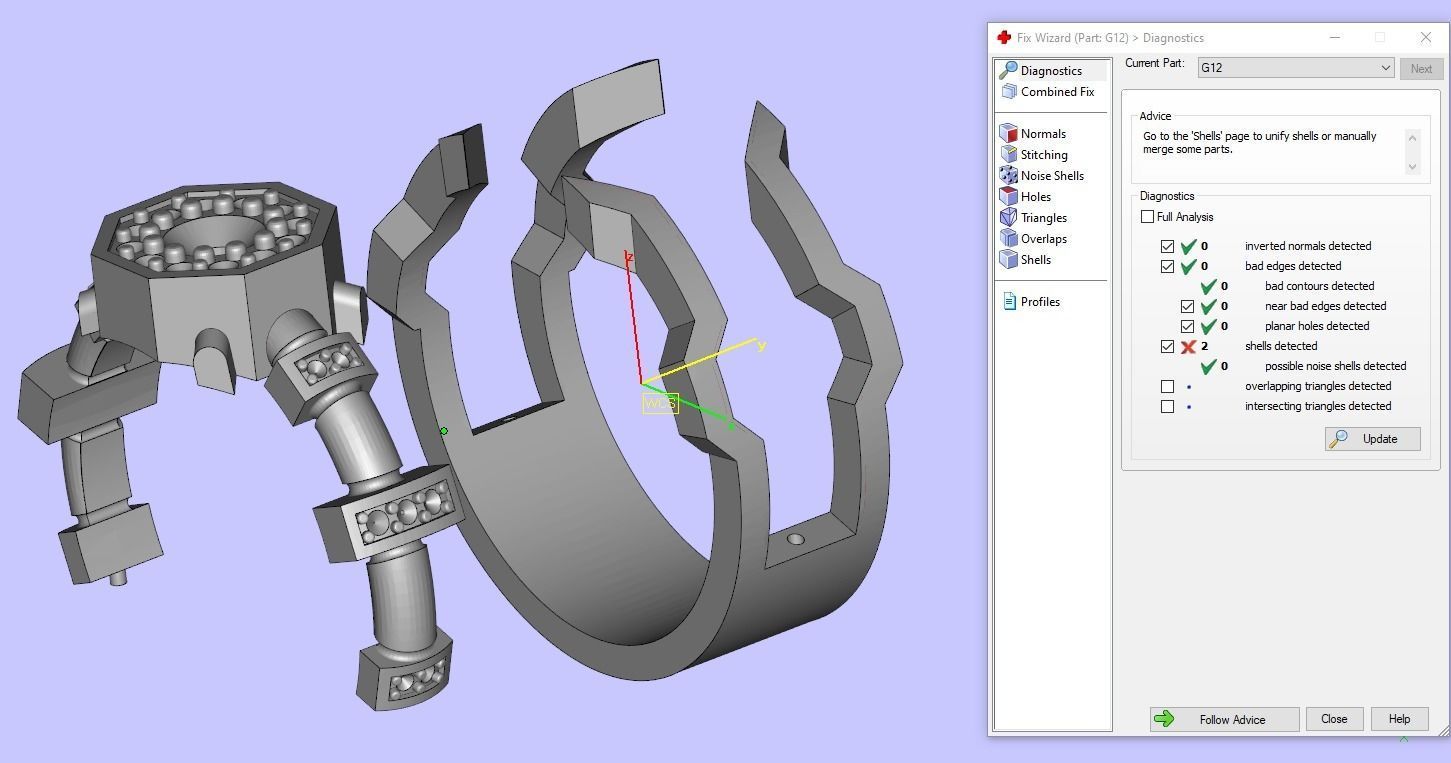Image resolution: width=1451 pixels, height=763 pixels.
Task: Click the Shells icon
Action: click(1008, 259)
